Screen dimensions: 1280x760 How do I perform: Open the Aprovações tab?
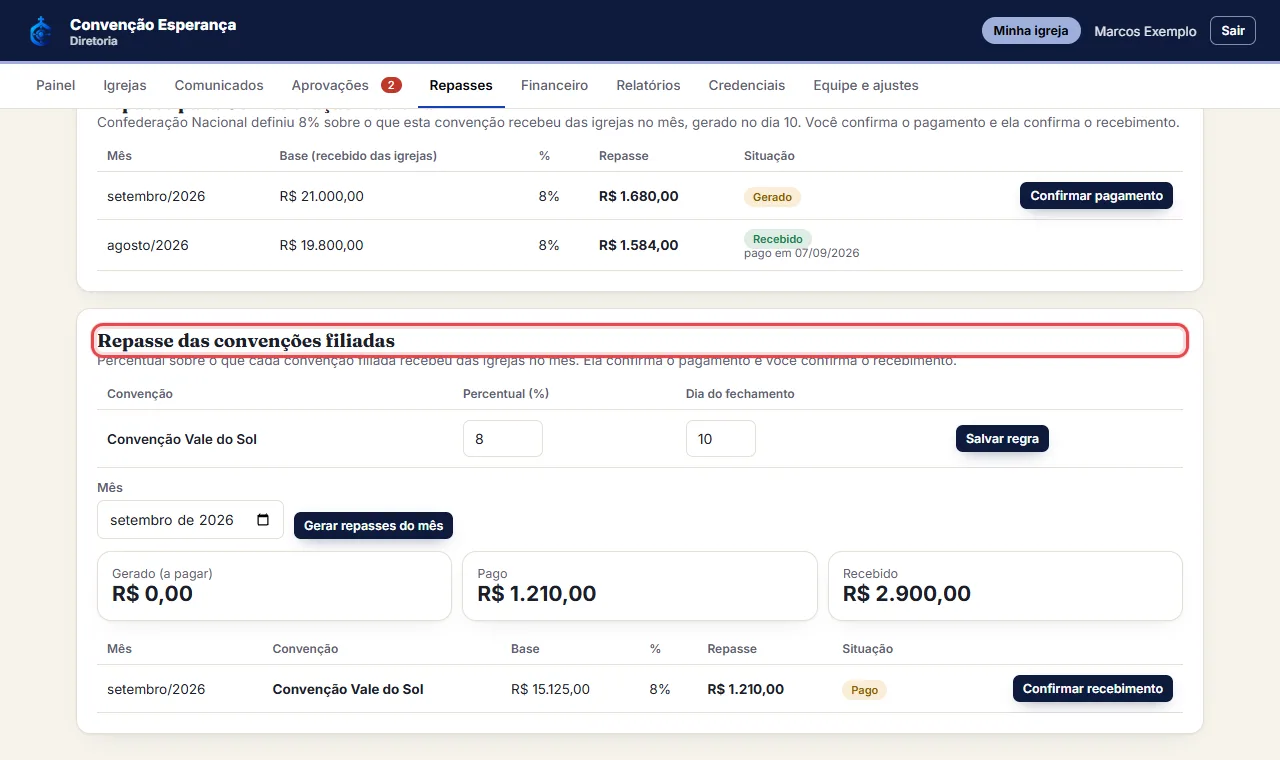[x=347, y=85]
